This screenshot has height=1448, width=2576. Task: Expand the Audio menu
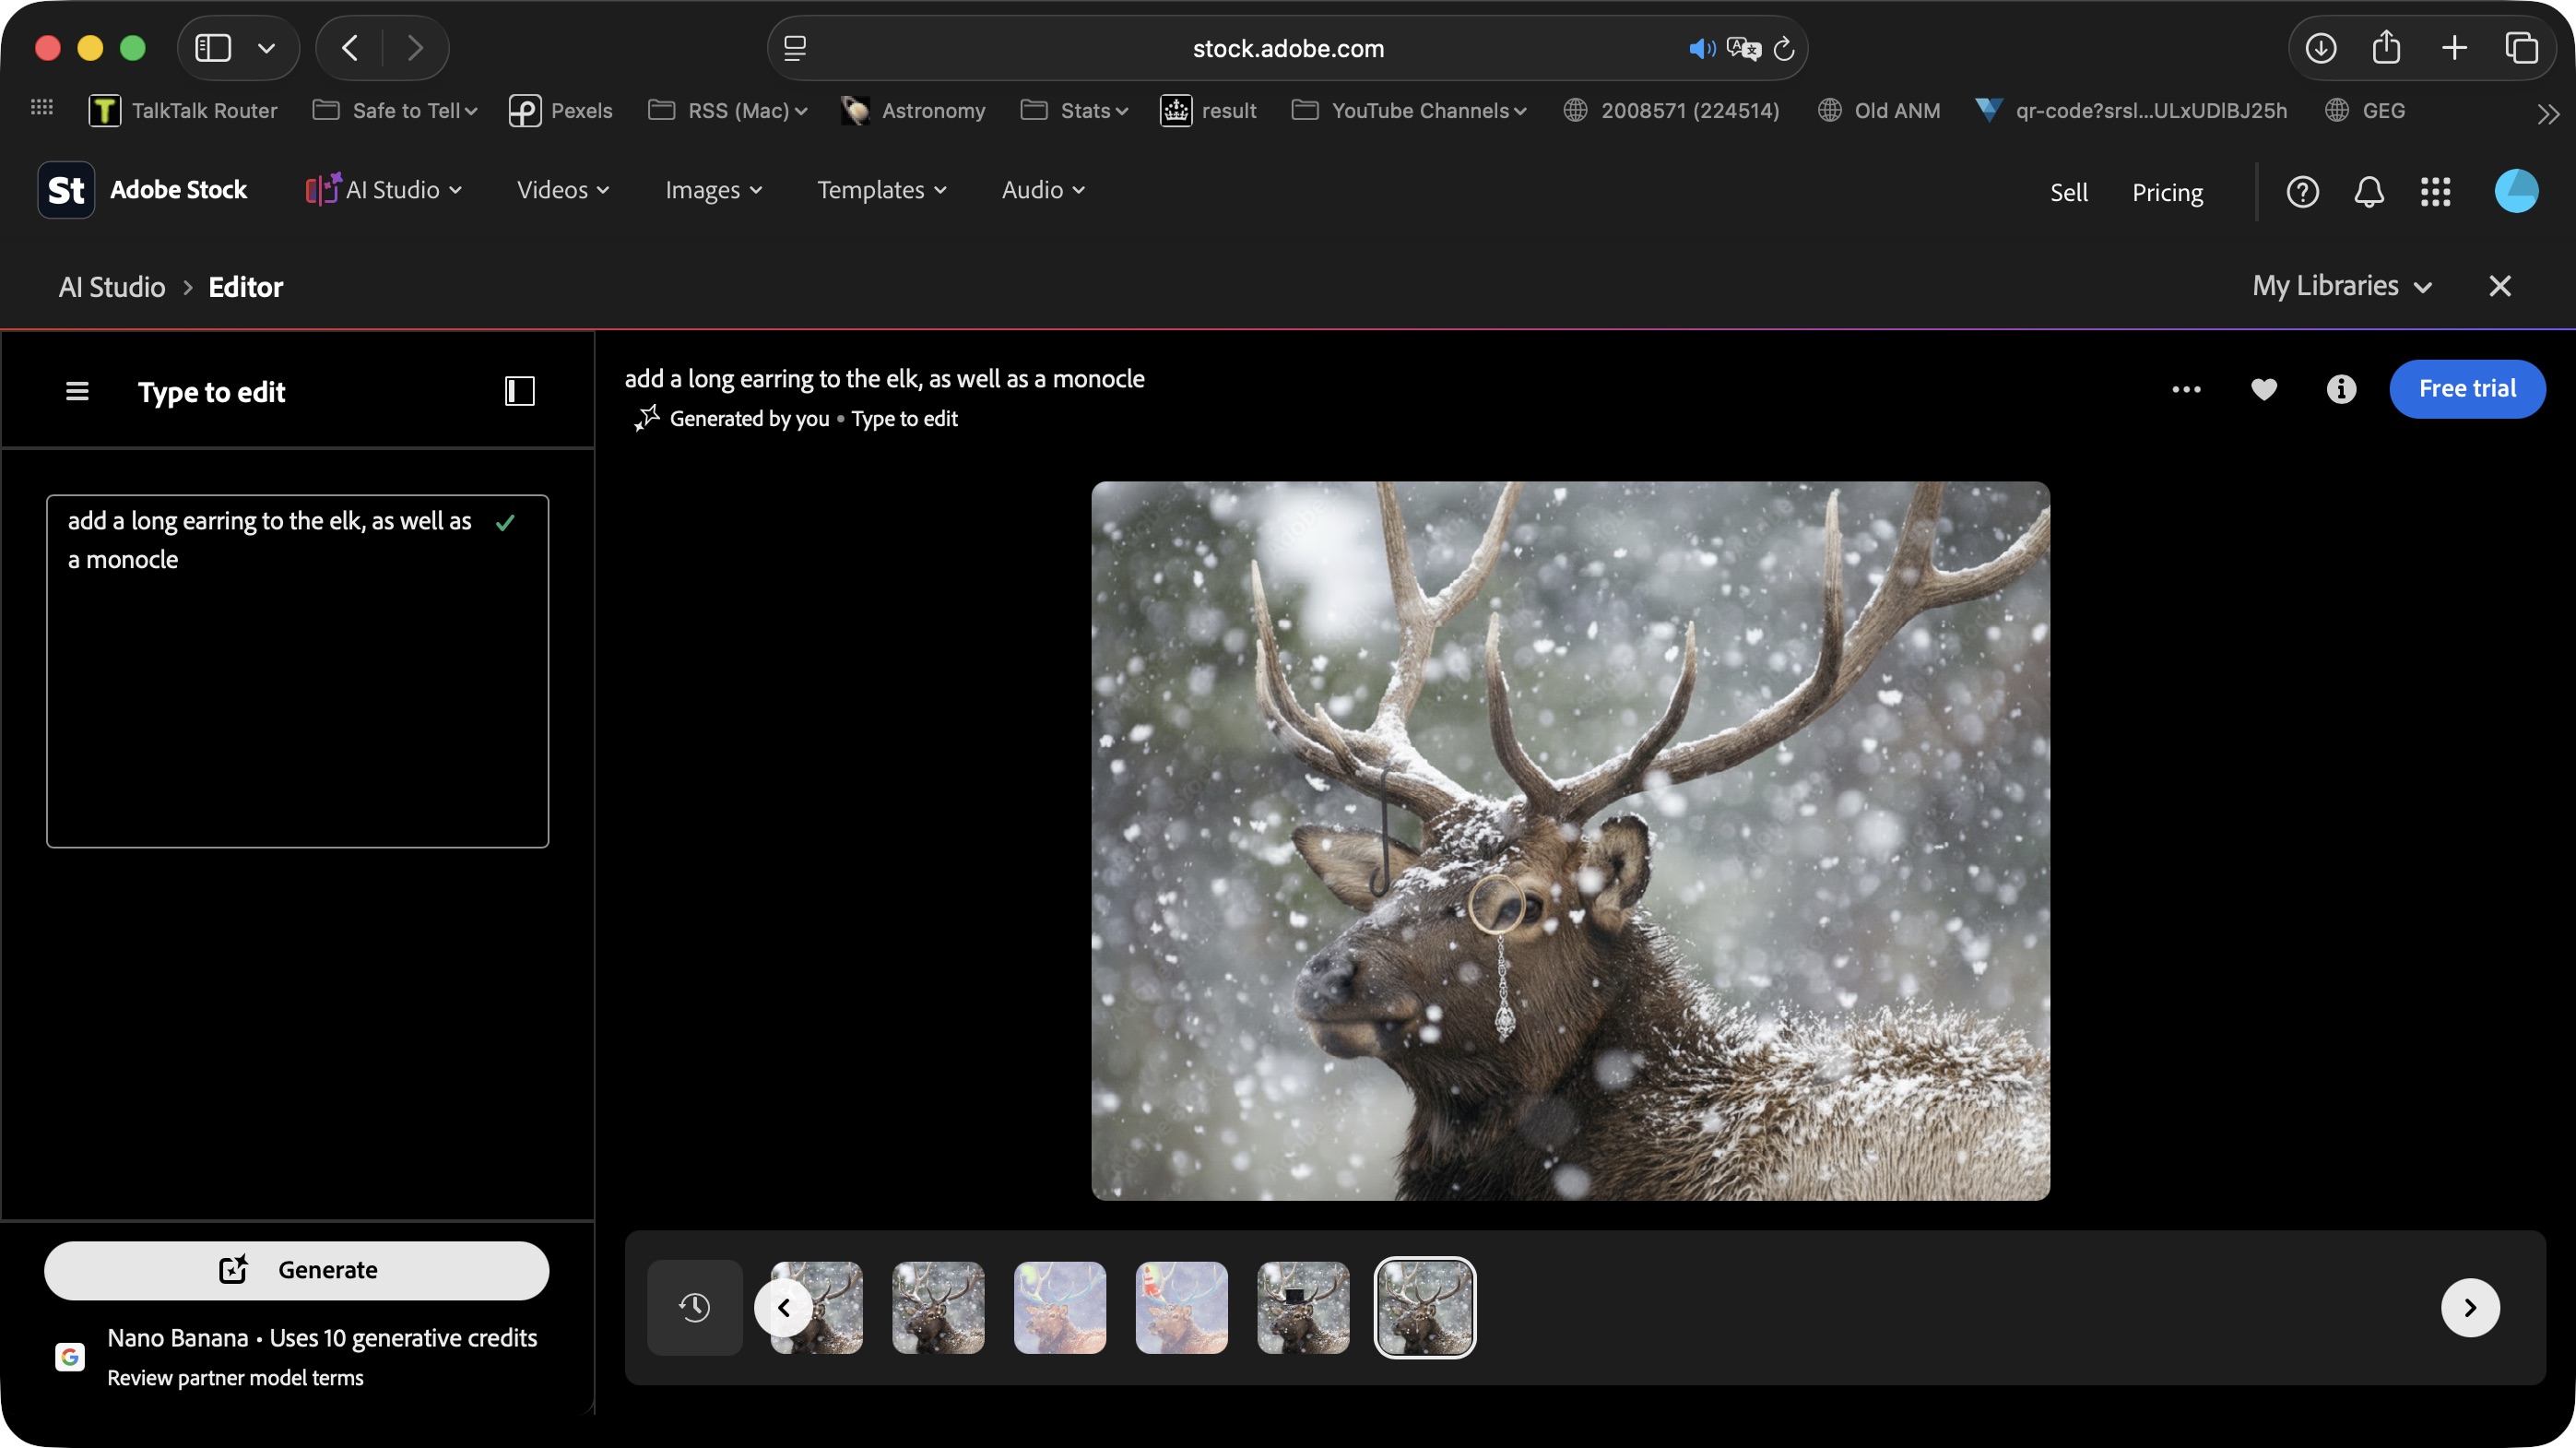tap(1043, 190)
